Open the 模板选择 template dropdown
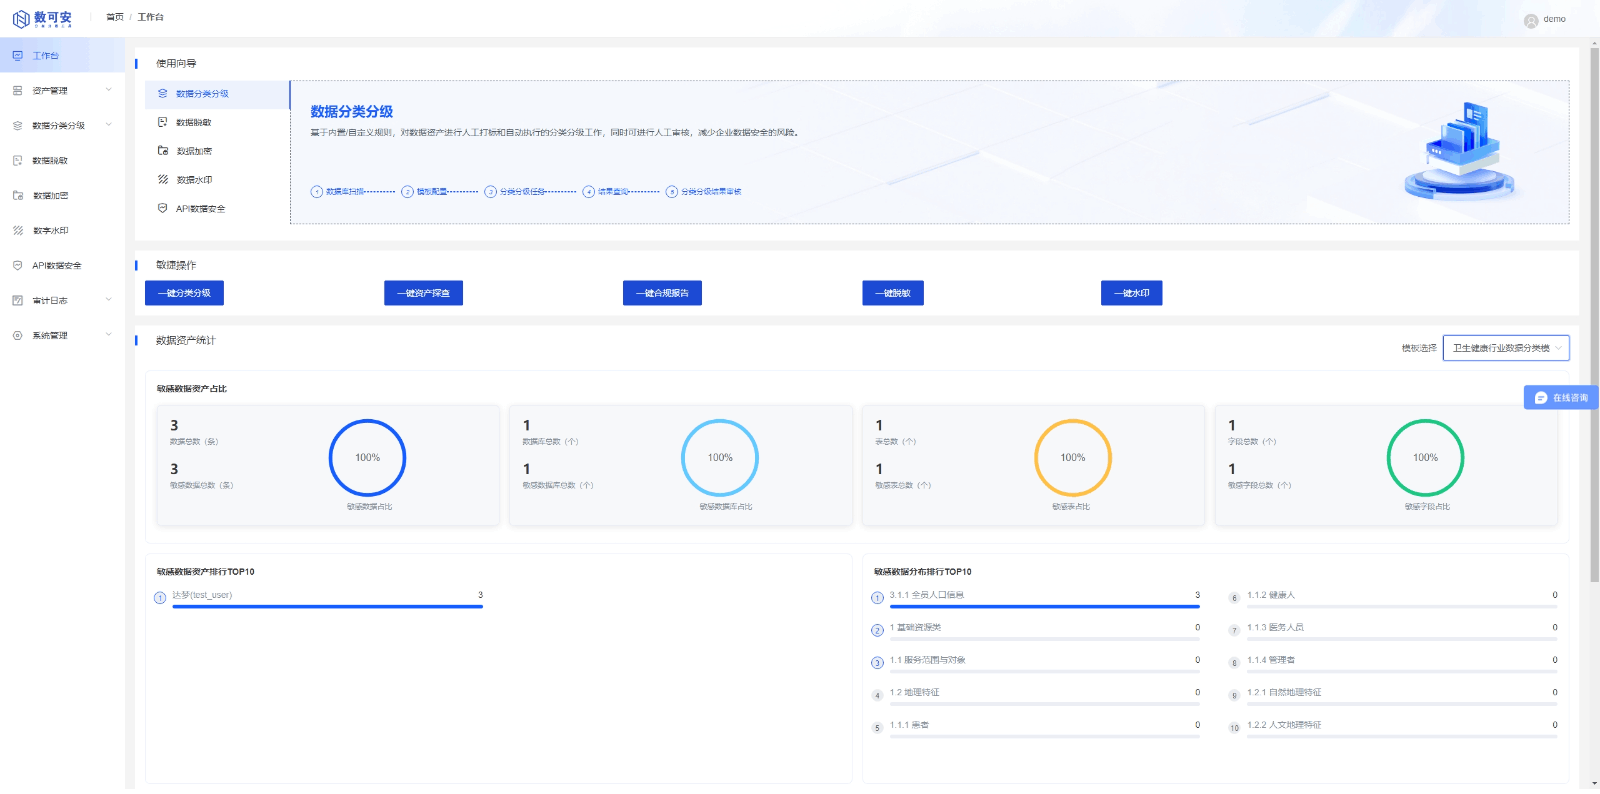 pyautogui.click(x=1505, y=348)
